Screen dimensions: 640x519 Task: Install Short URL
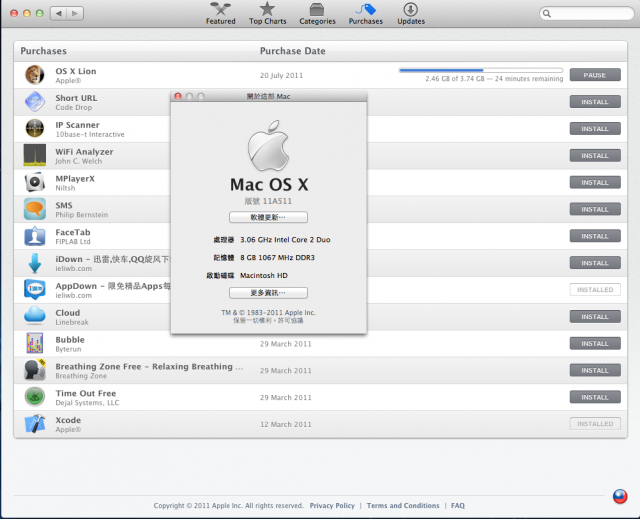[x=595, y=102]
